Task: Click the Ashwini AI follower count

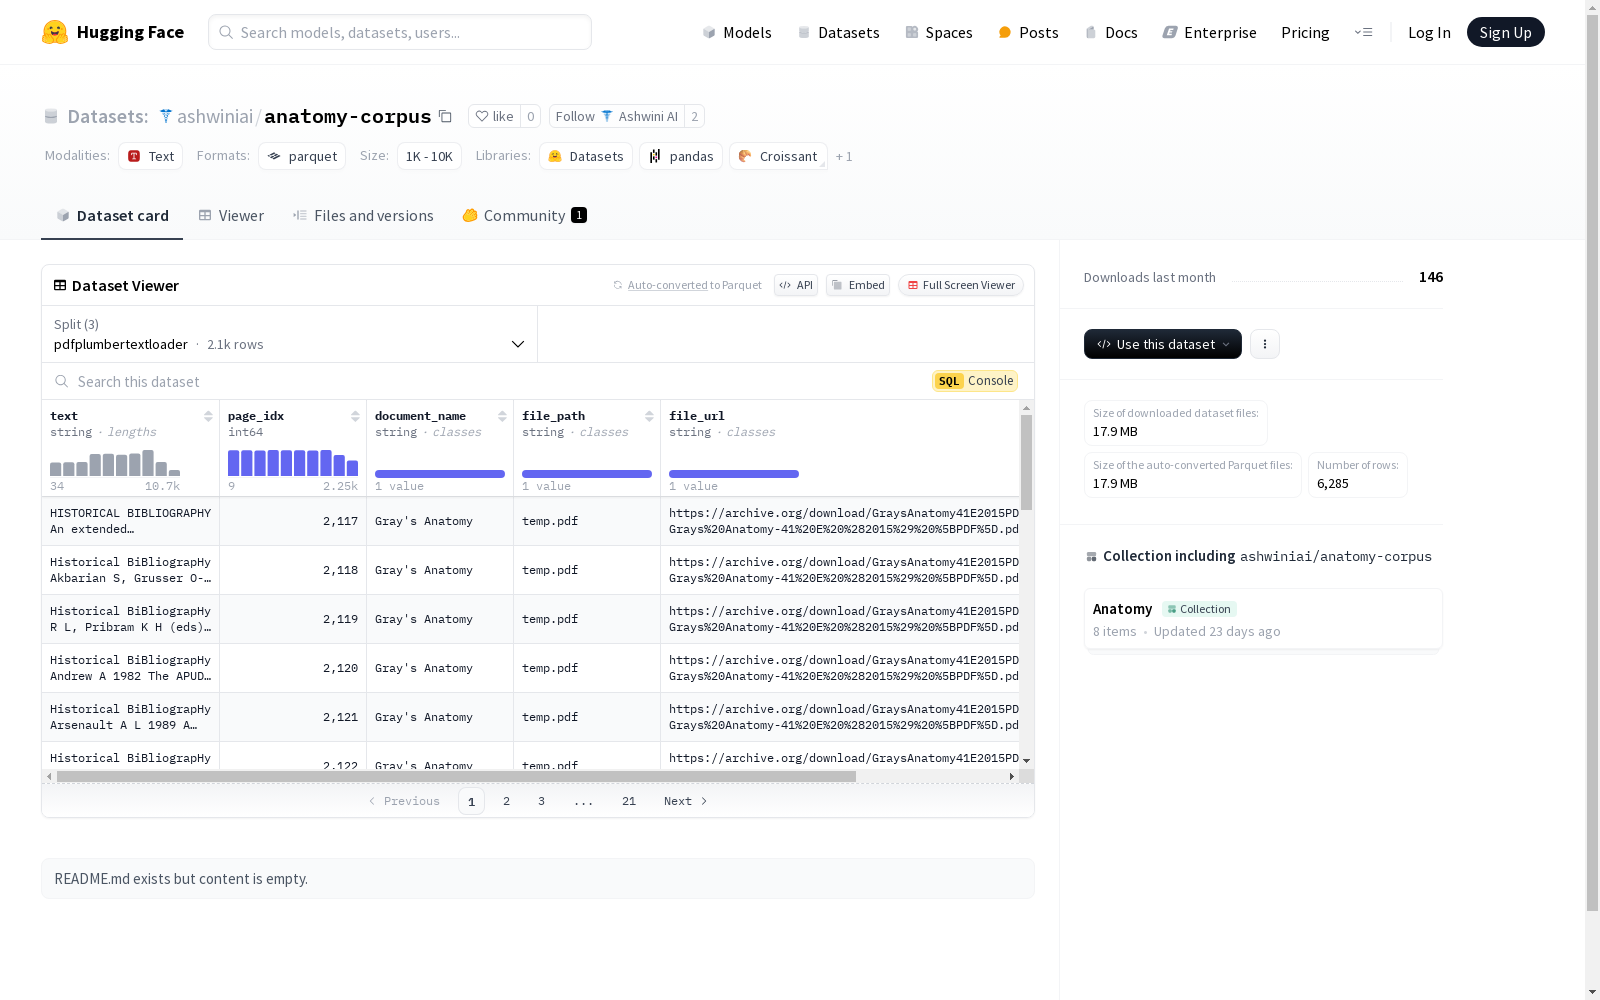Action: 695,116
